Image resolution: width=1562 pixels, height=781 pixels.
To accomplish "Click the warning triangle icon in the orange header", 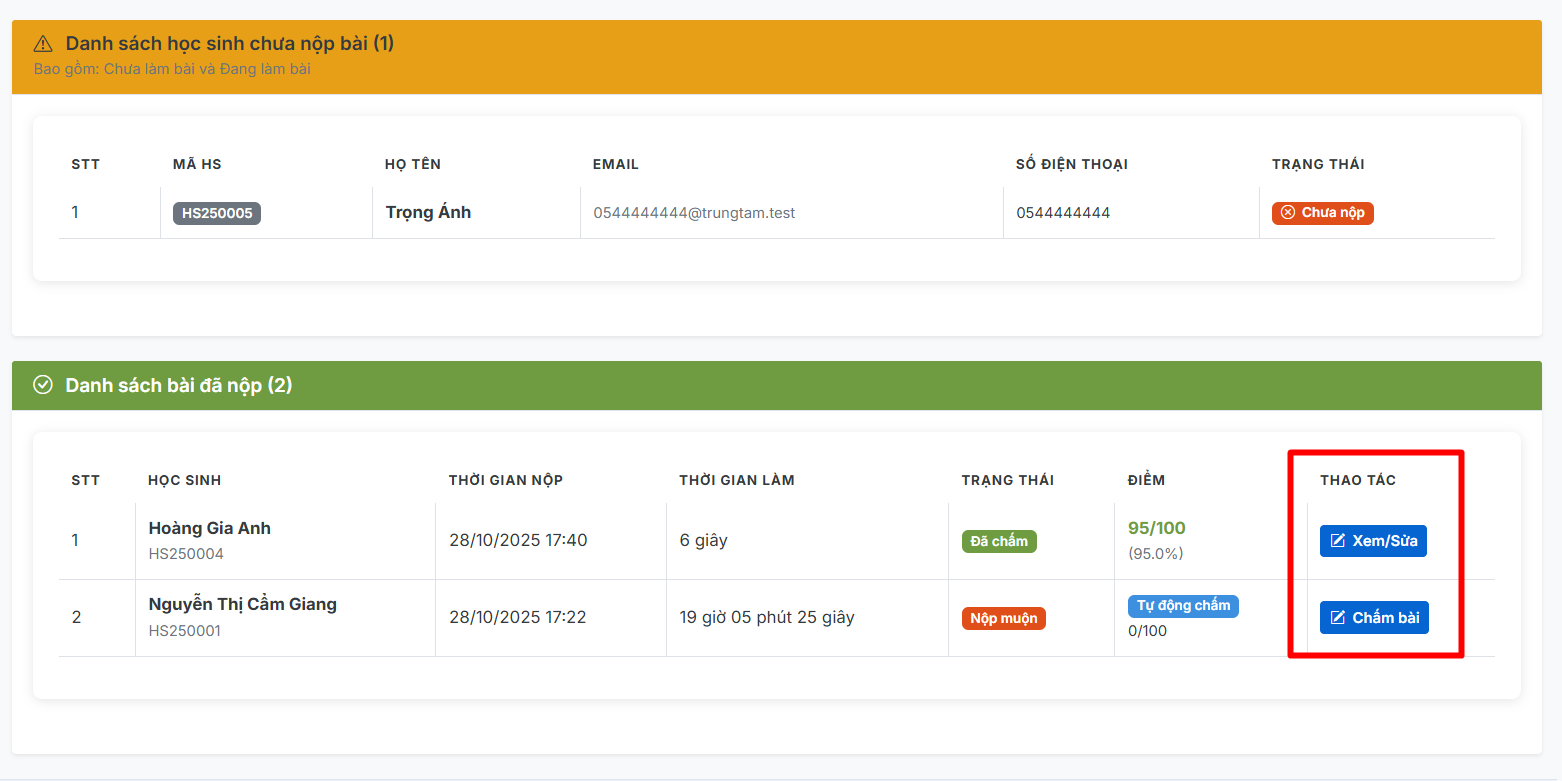I will [43, 44].
